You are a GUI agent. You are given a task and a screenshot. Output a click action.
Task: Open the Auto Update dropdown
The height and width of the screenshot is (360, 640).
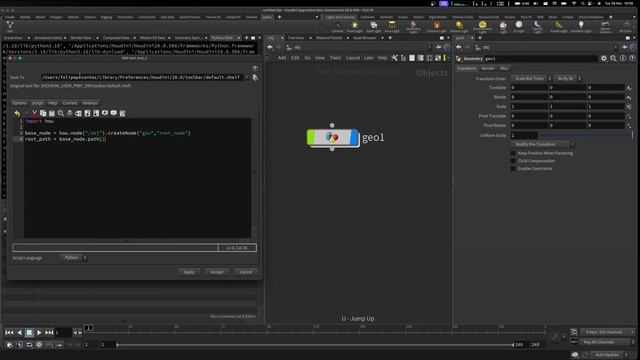tap(610, 355)
